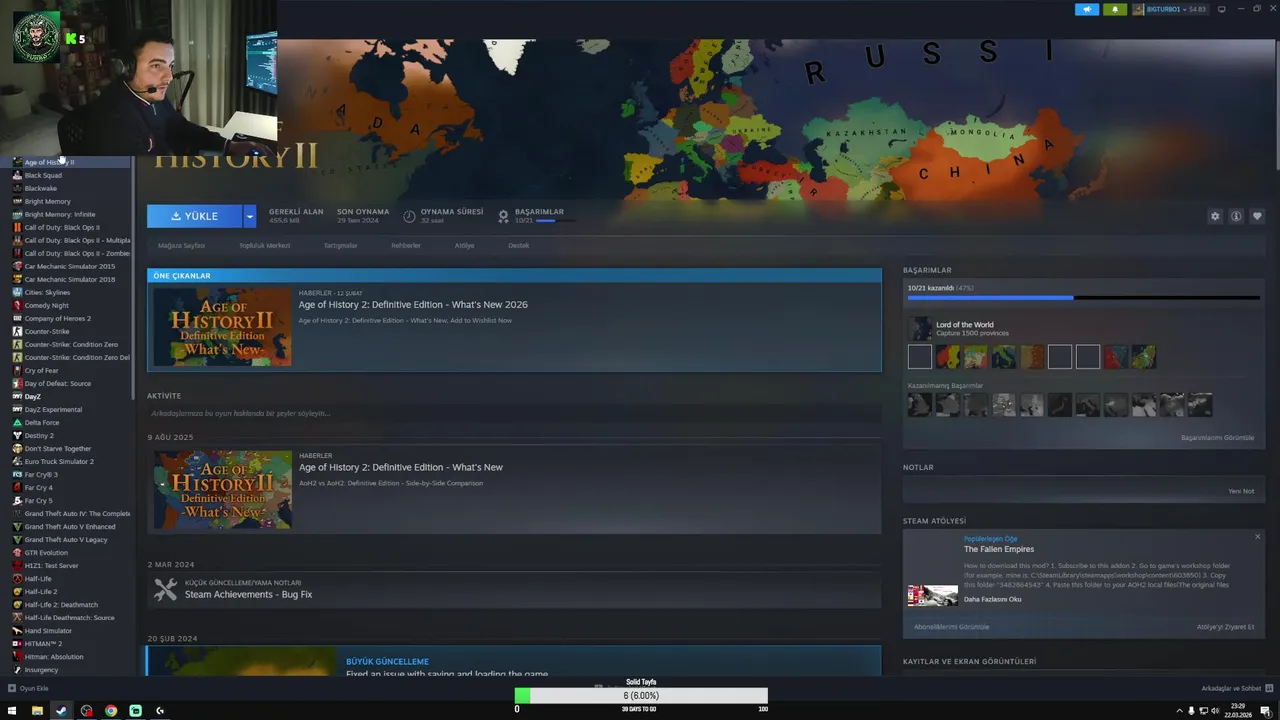Image resolution: width=1280 pixels, height=720 pixels.
Task: Click GTR Evolution game icon
Action: coord(17,552)
